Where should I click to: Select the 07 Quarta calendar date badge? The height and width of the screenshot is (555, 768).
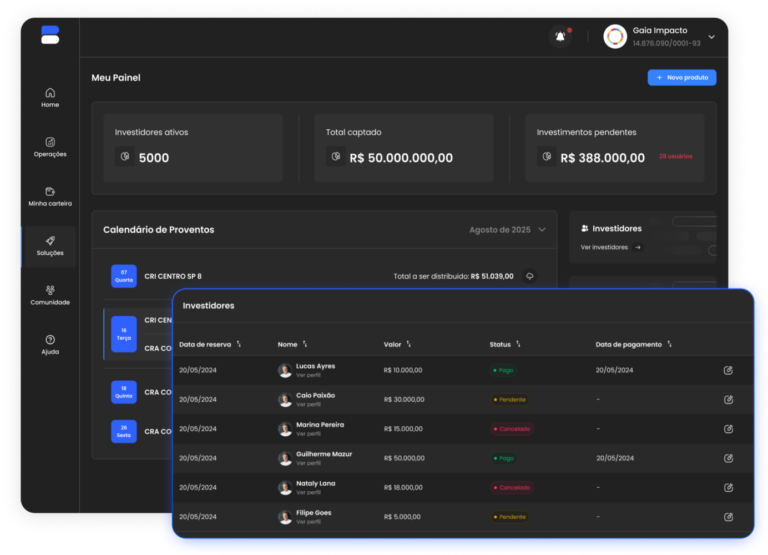(124, 276)
